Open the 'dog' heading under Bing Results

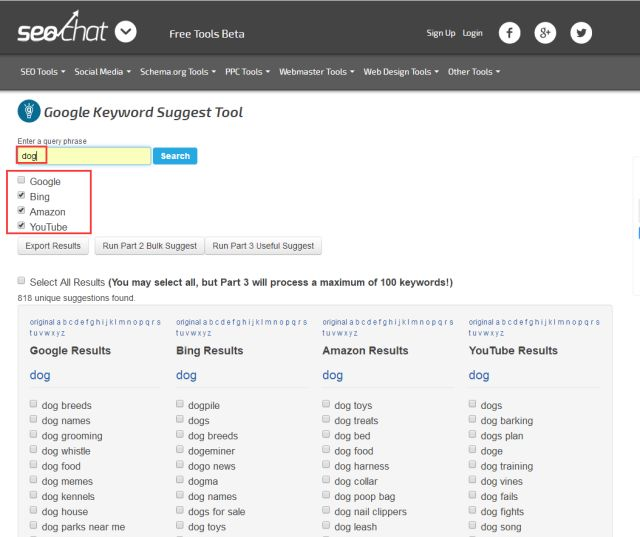[186, 375]
